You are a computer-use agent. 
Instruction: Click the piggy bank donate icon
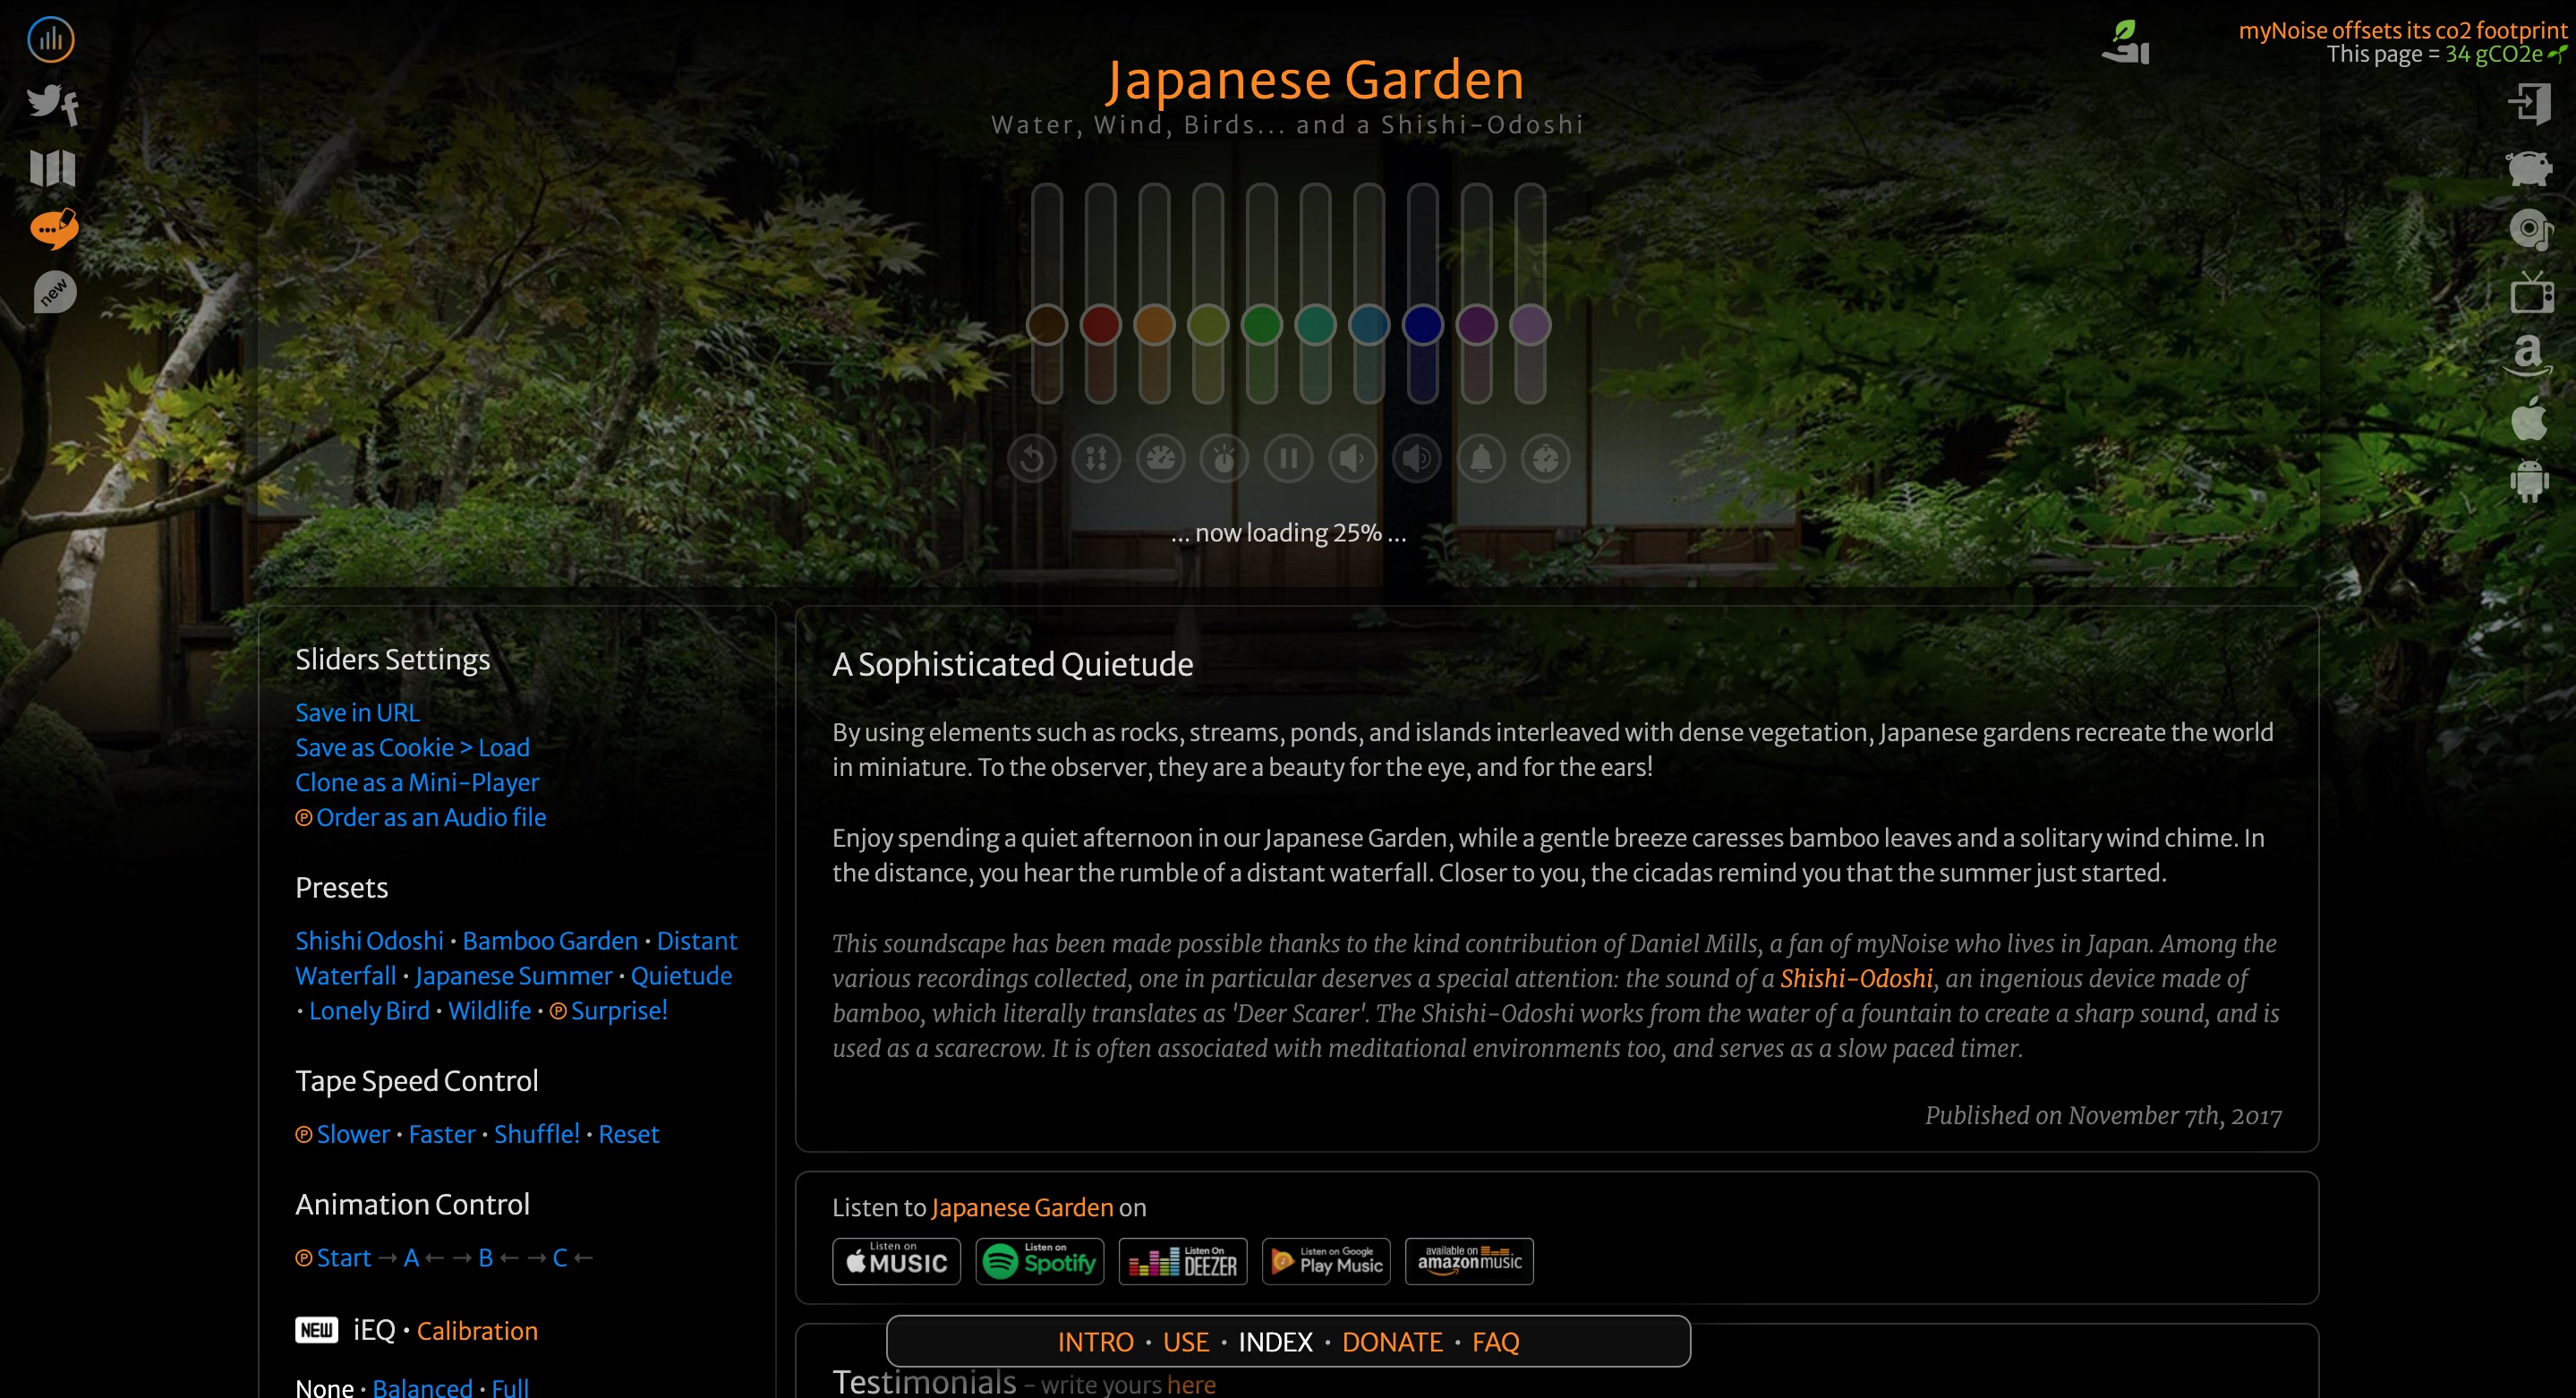(2529, 167)
